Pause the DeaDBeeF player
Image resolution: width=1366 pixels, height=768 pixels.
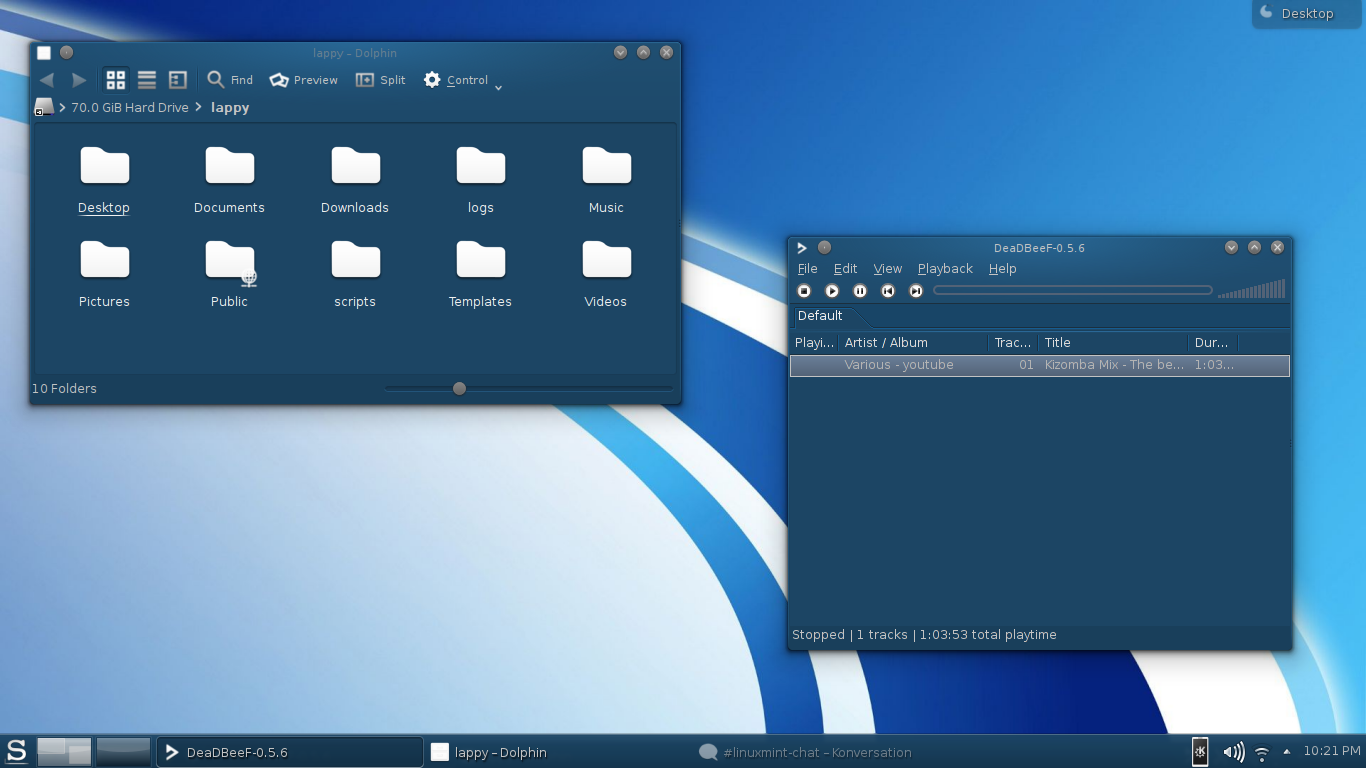coord(860,291)
